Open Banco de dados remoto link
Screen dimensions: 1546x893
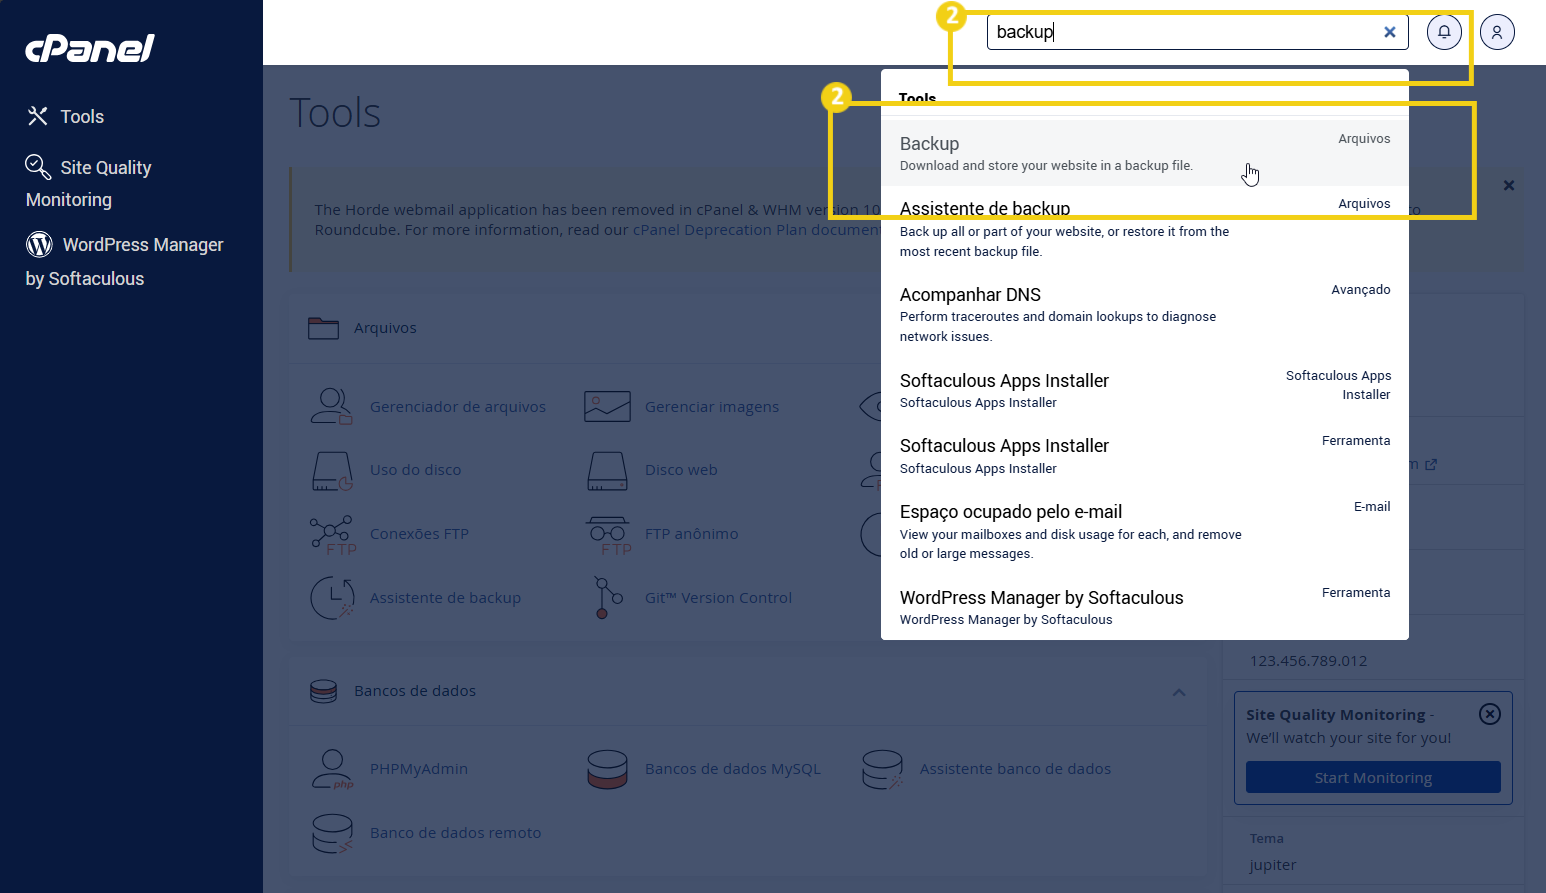pyautogui.click(x=455, y=833)
